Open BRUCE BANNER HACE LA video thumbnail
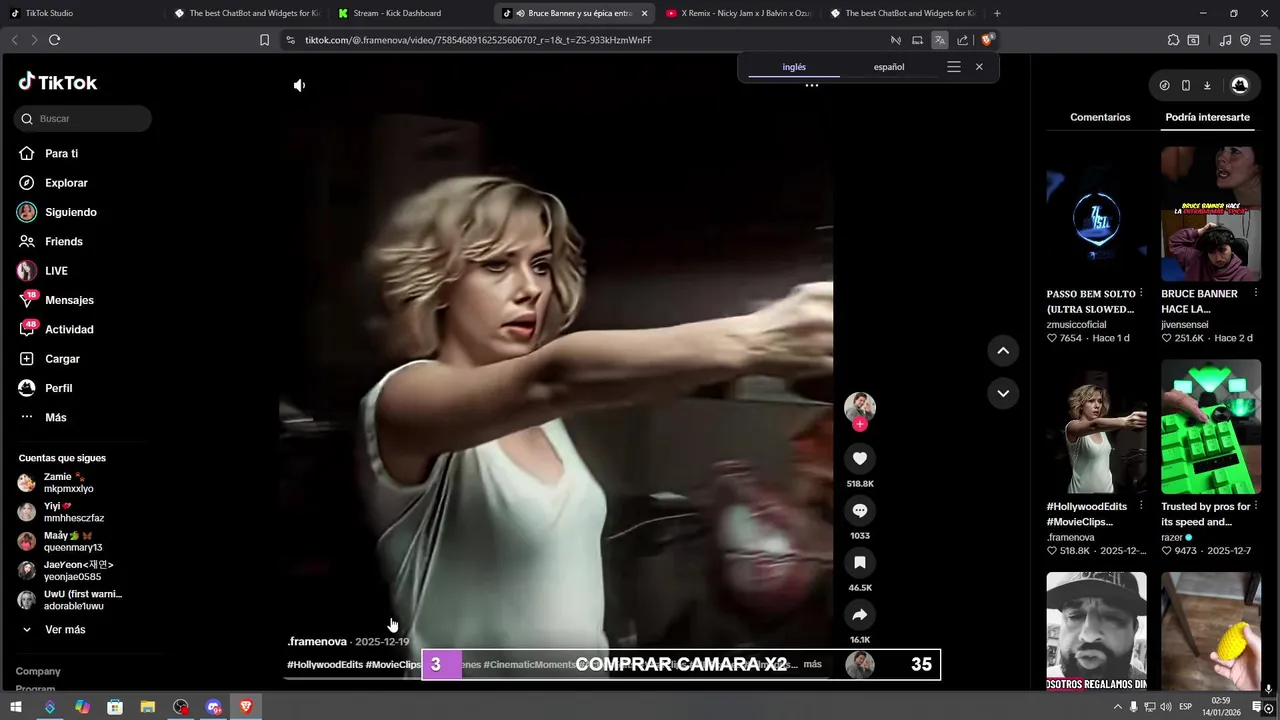 click(1211, 214)
